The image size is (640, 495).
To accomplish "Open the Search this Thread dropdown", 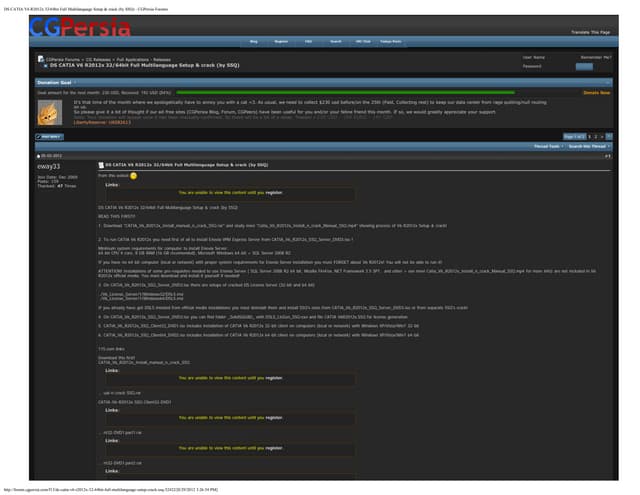I will (588, 146).
